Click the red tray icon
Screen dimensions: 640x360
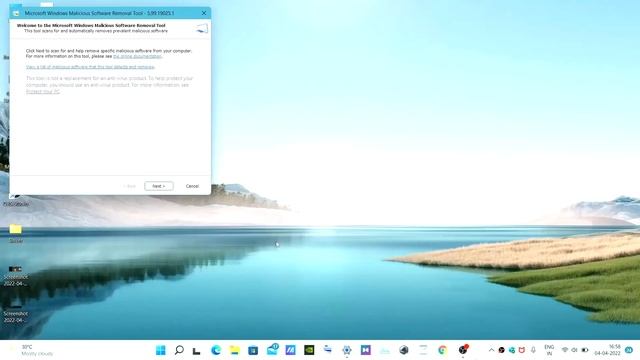[522, 350]
